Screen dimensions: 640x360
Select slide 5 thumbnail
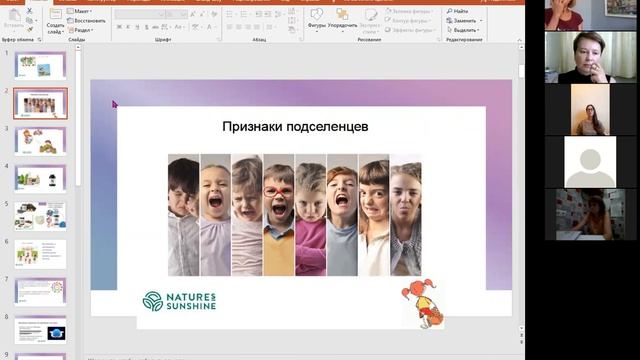40,216
